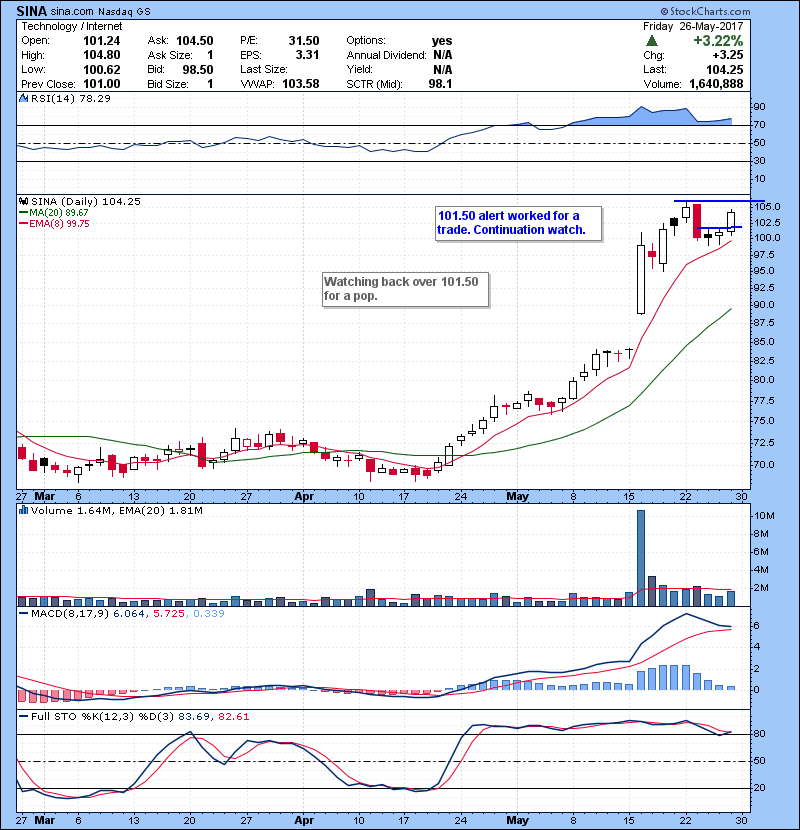This screenshot has width=800, height=830.
Task: Click the StockCharts.com copyright text
Action: 705,11
